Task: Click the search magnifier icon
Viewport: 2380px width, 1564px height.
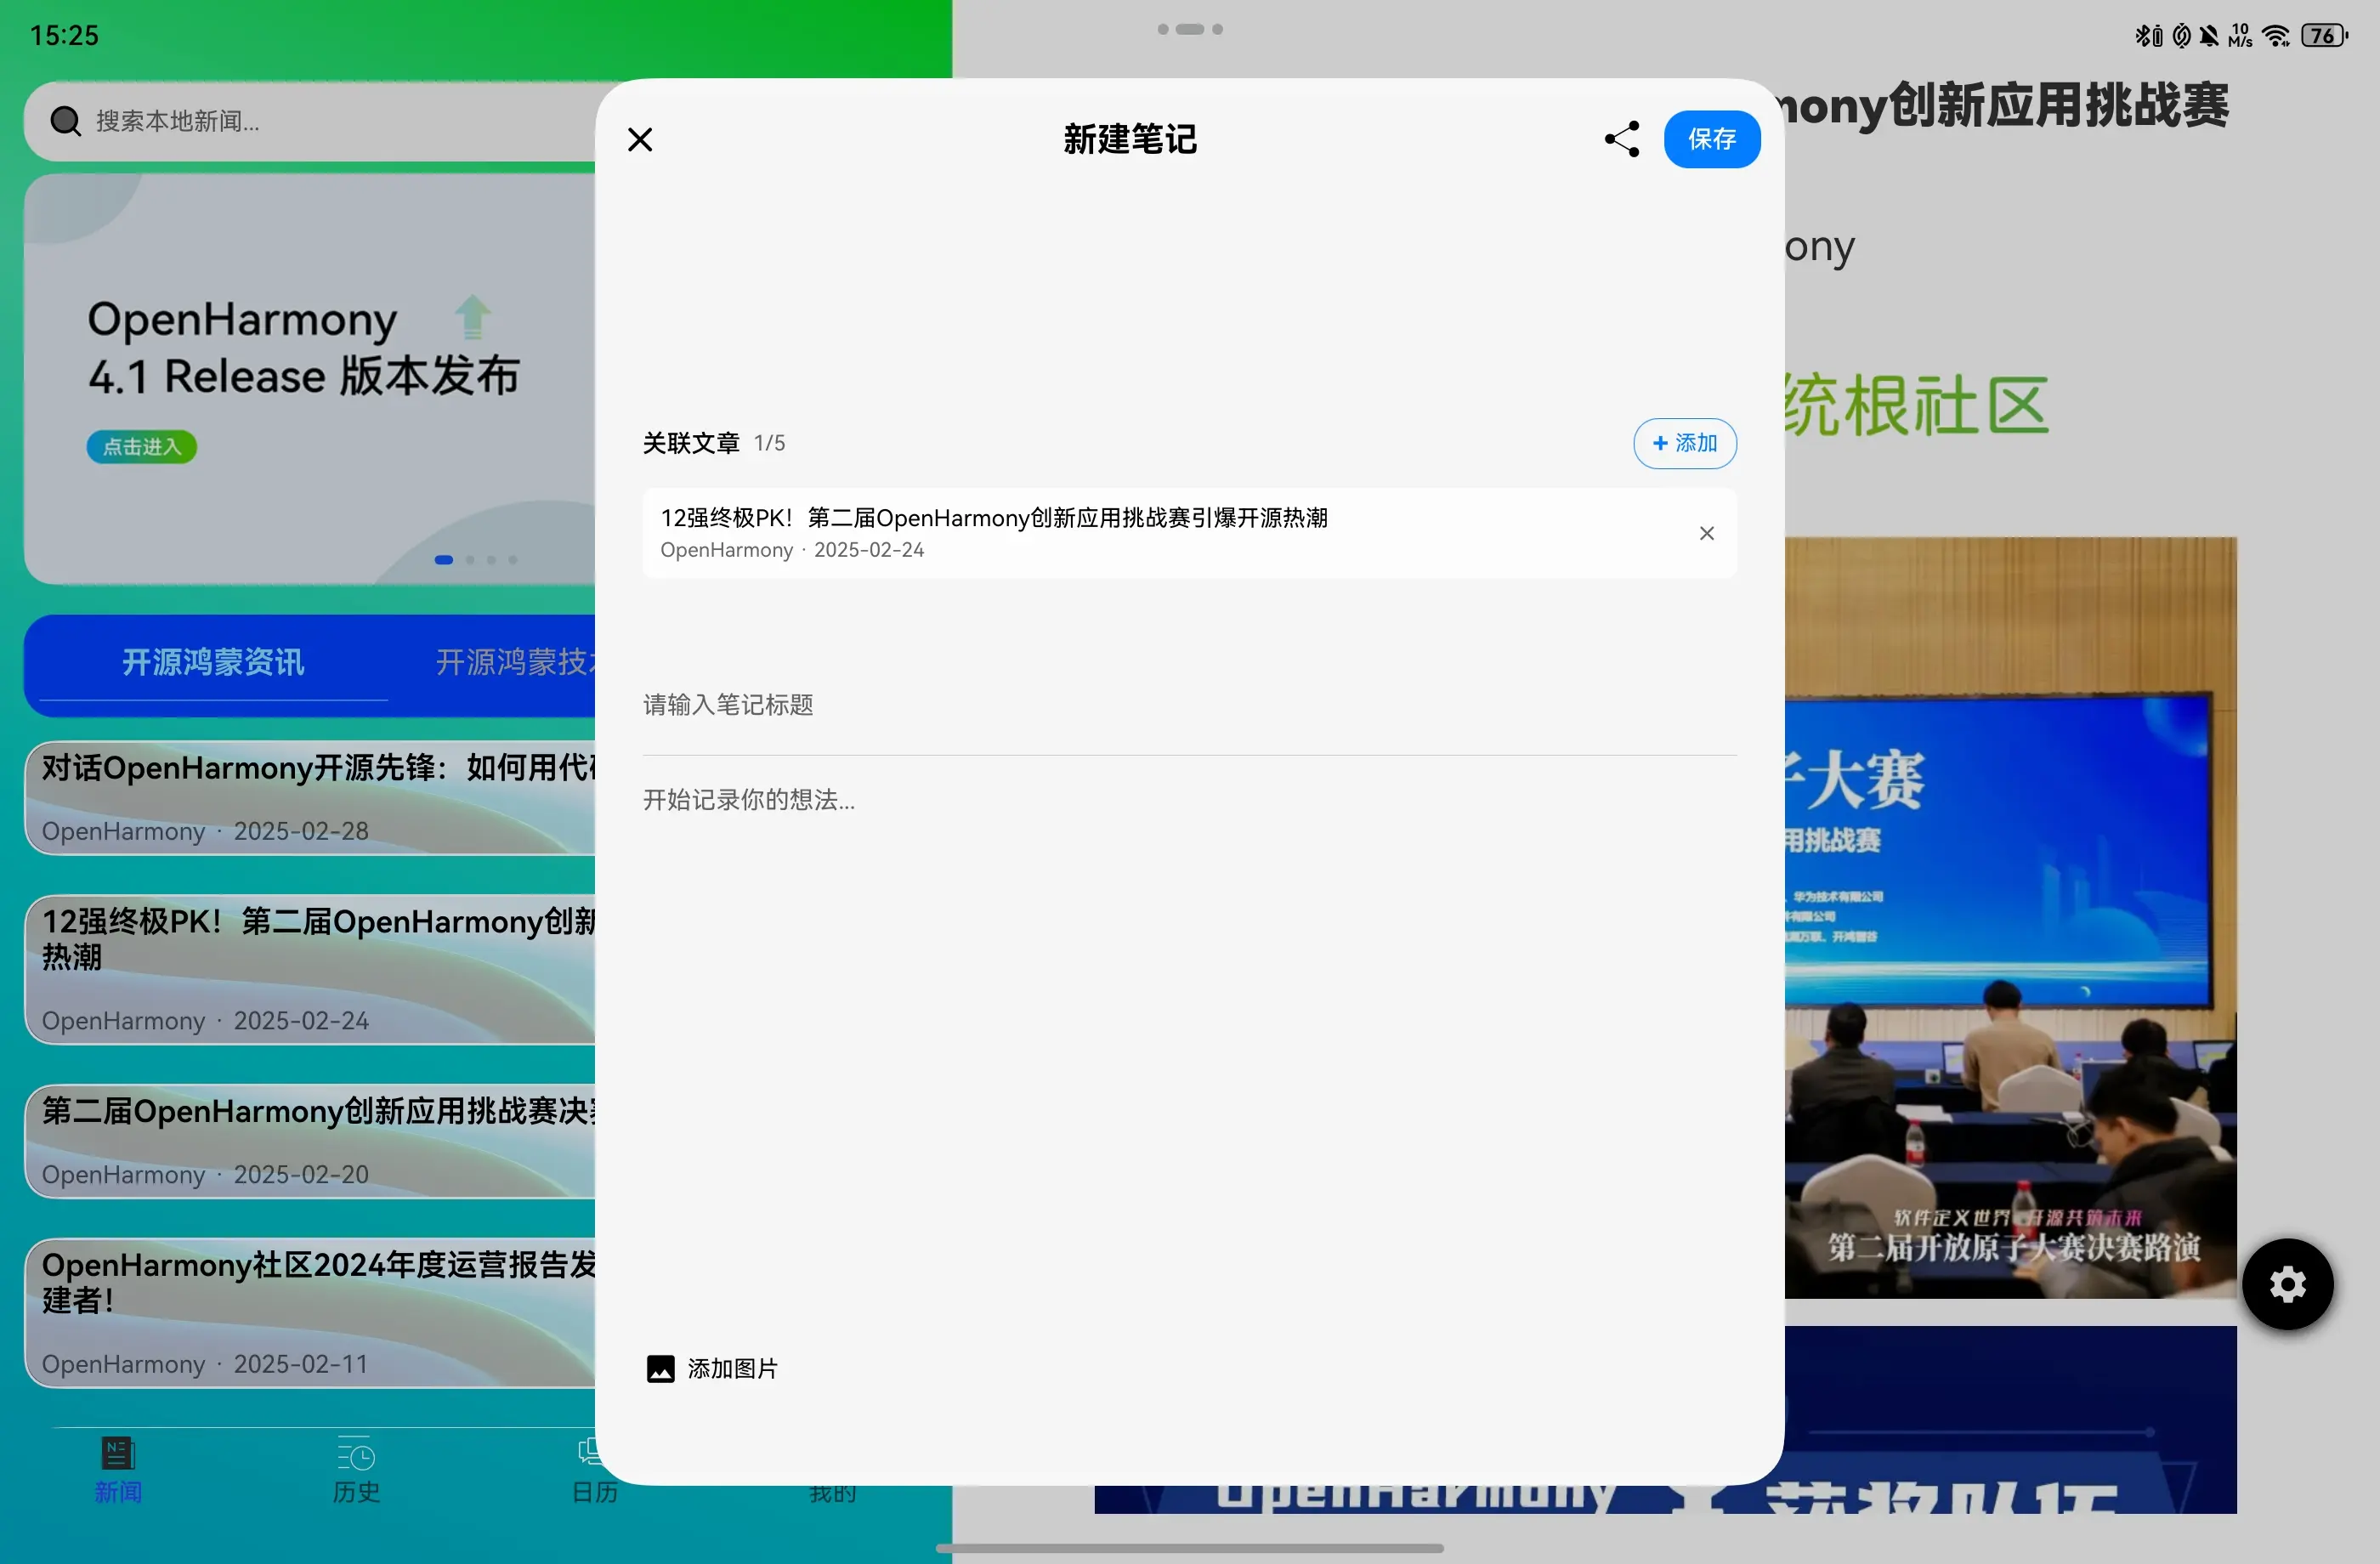Action: coord(65,121)
